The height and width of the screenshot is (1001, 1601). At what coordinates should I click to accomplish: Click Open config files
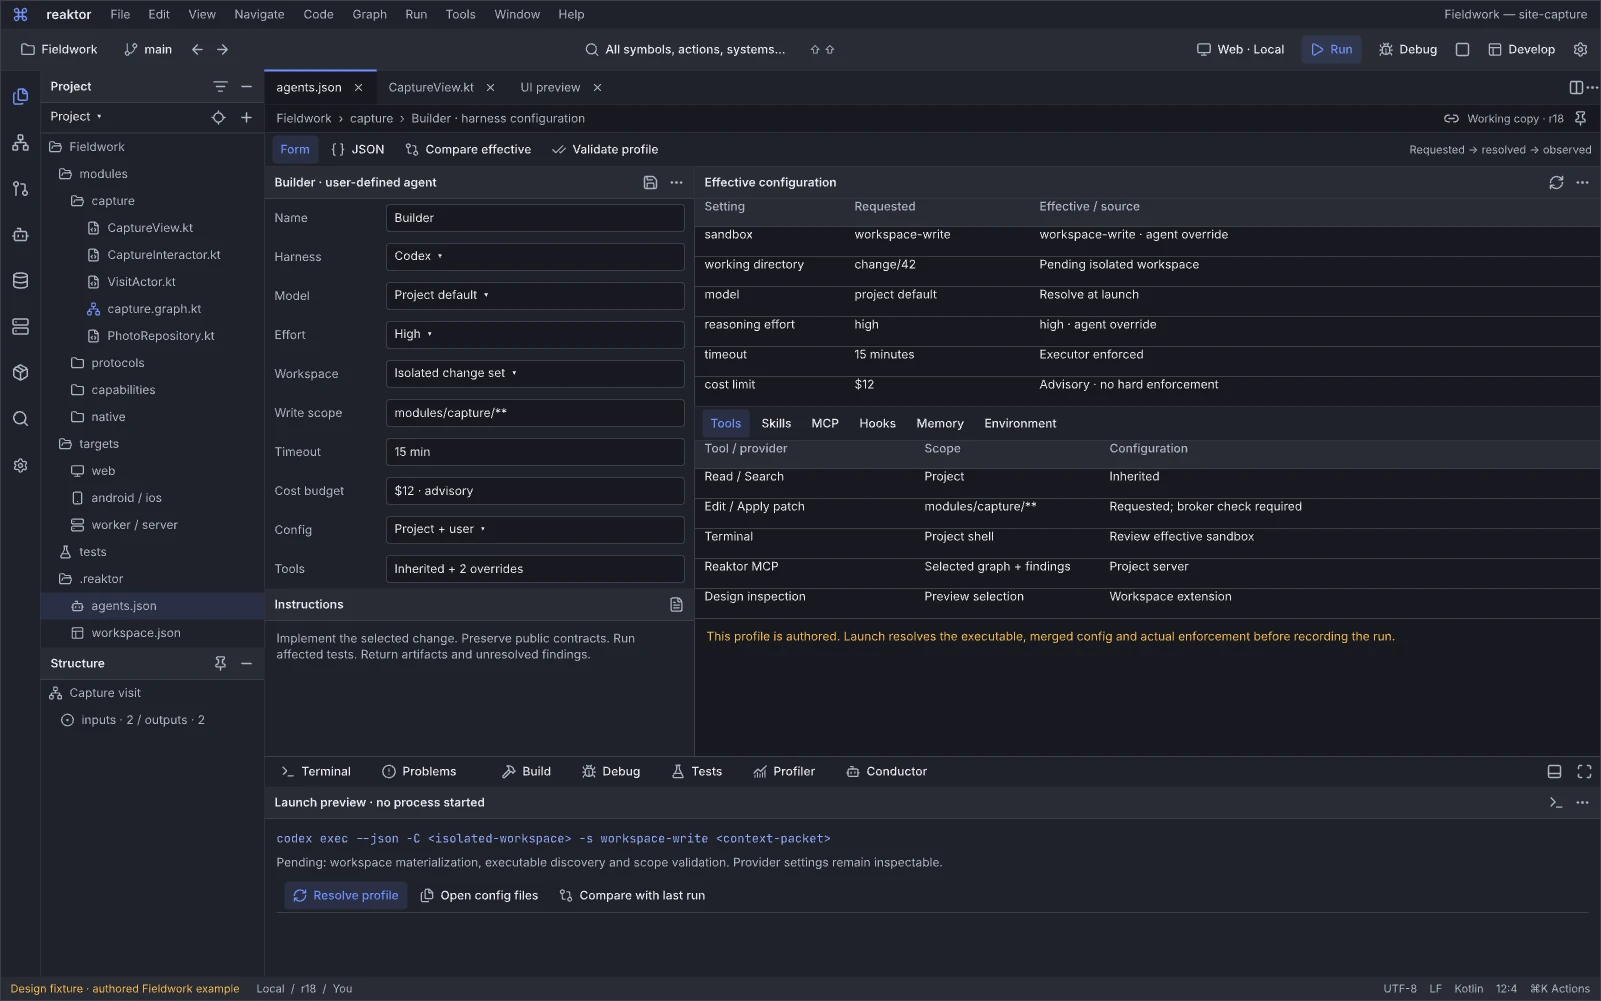pos(479,895)
